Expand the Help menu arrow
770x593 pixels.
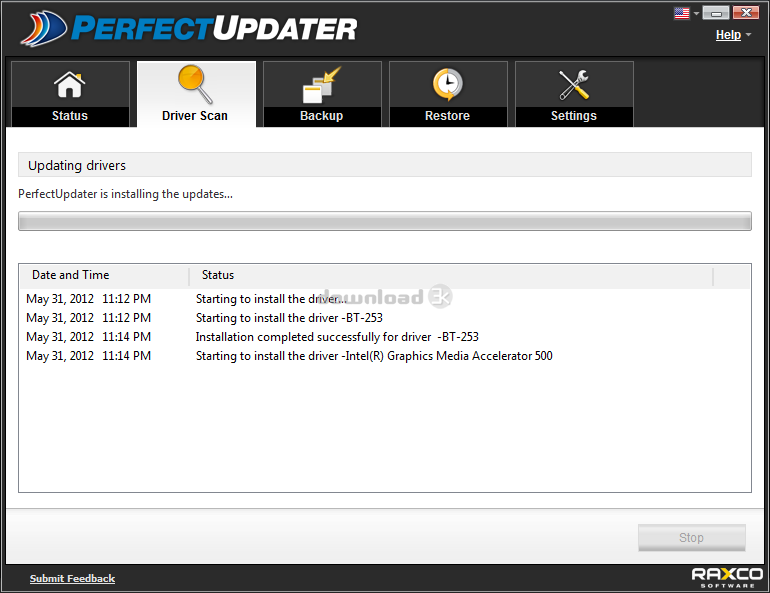click(x=748, y=35)
